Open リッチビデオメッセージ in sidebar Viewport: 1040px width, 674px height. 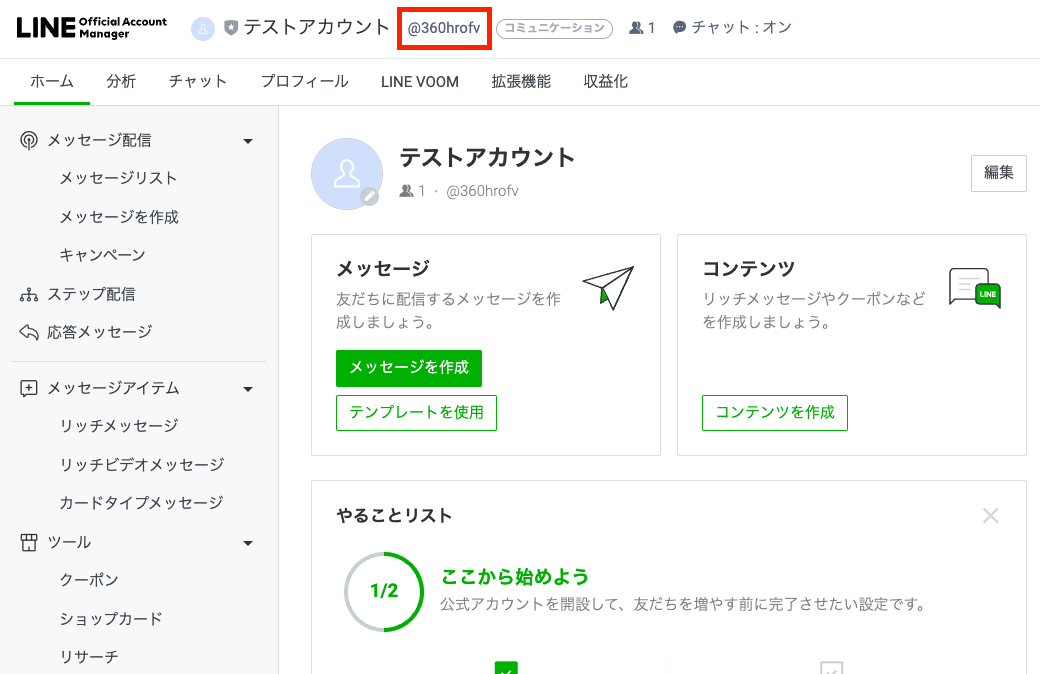(x=142, y=464)
